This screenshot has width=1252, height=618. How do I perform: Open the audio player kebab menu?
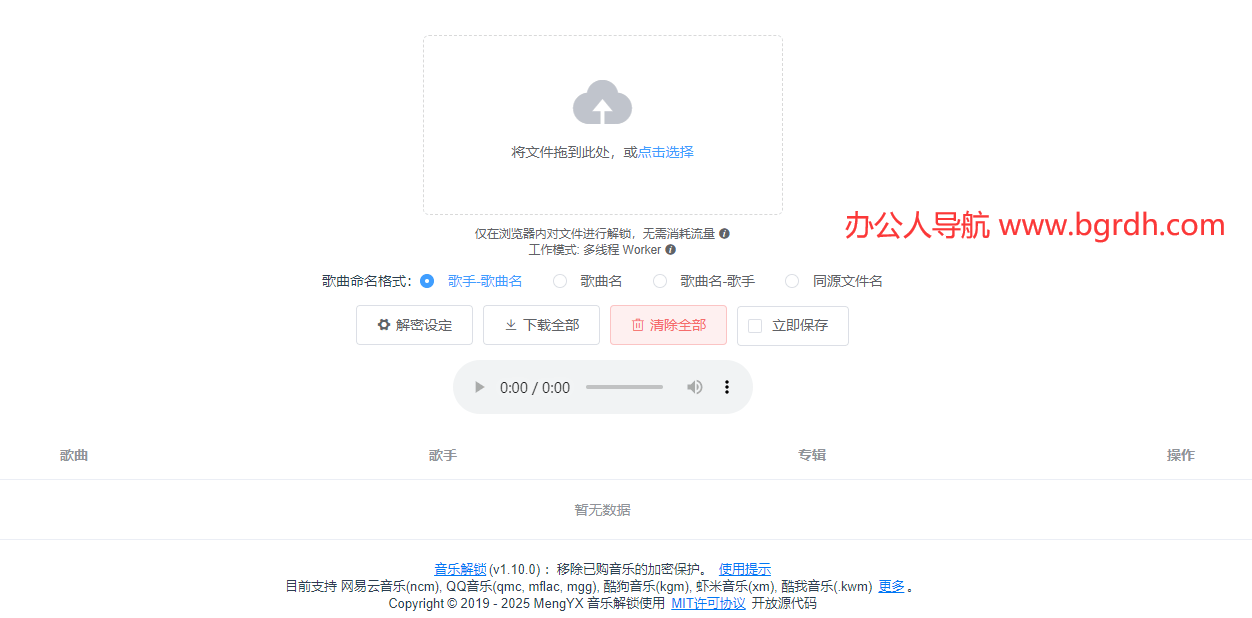727,387
